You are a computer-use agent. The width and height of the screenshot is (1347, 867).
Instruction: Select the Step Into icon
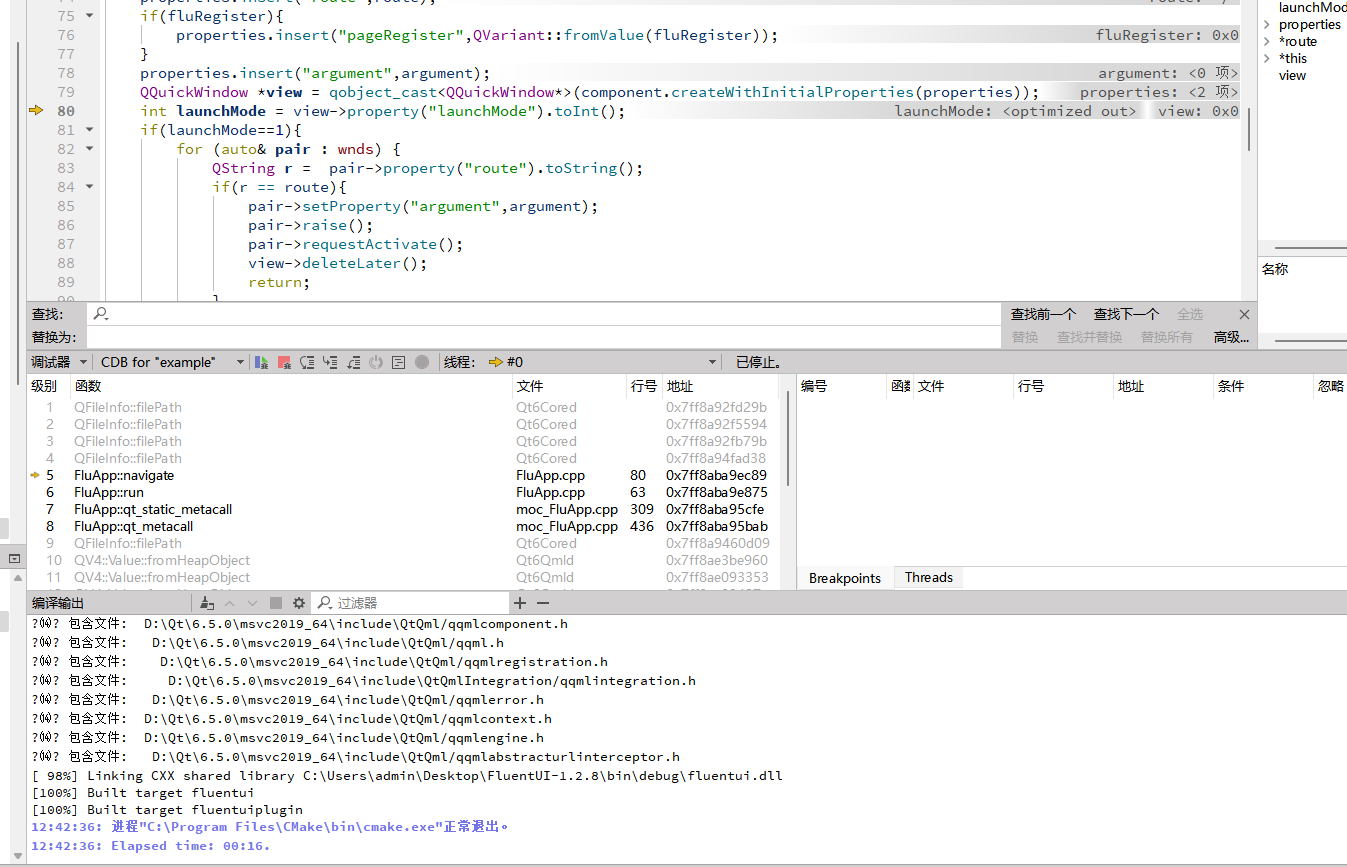click(x=330, y=362)
